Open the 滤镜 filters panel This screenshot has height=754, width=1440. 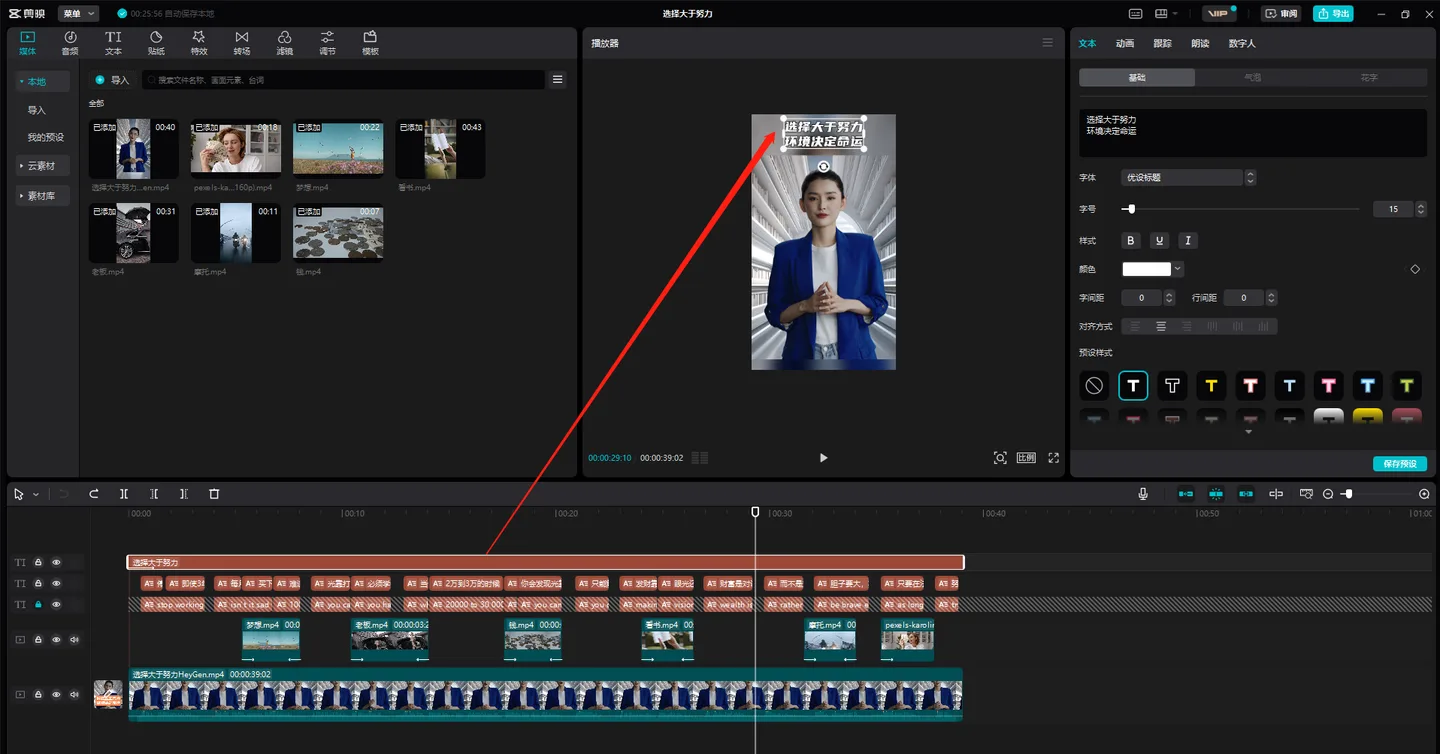(x=285, y=43)
